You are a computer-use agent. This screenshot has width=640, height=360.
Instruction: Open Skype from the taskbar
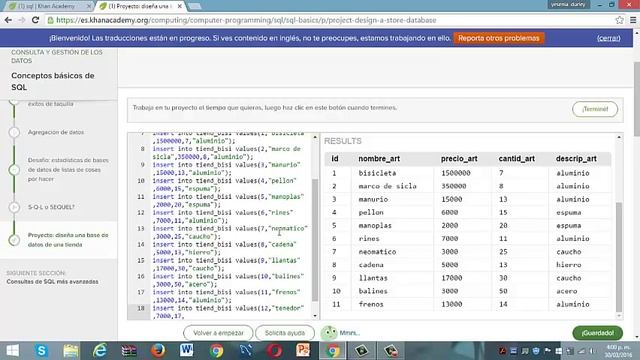coord(41,351)
